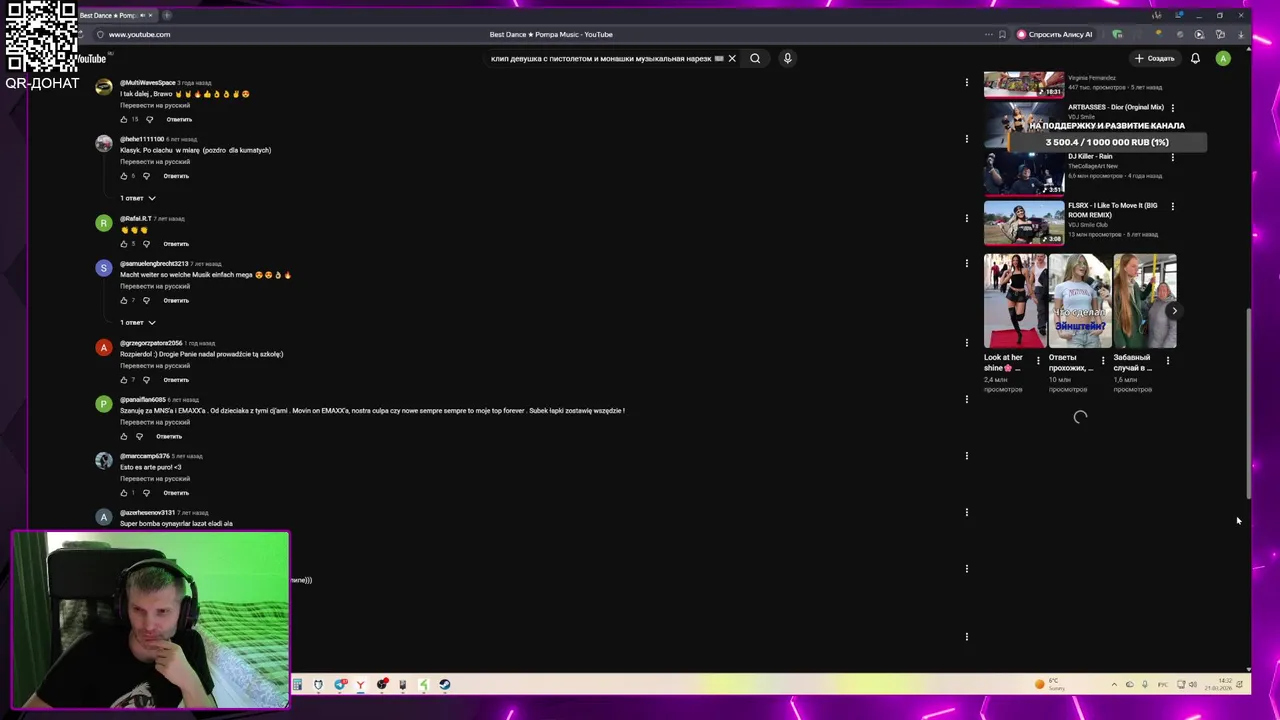
Task: Switch keyboard language РУС indicator
Action: point(1162,685)
